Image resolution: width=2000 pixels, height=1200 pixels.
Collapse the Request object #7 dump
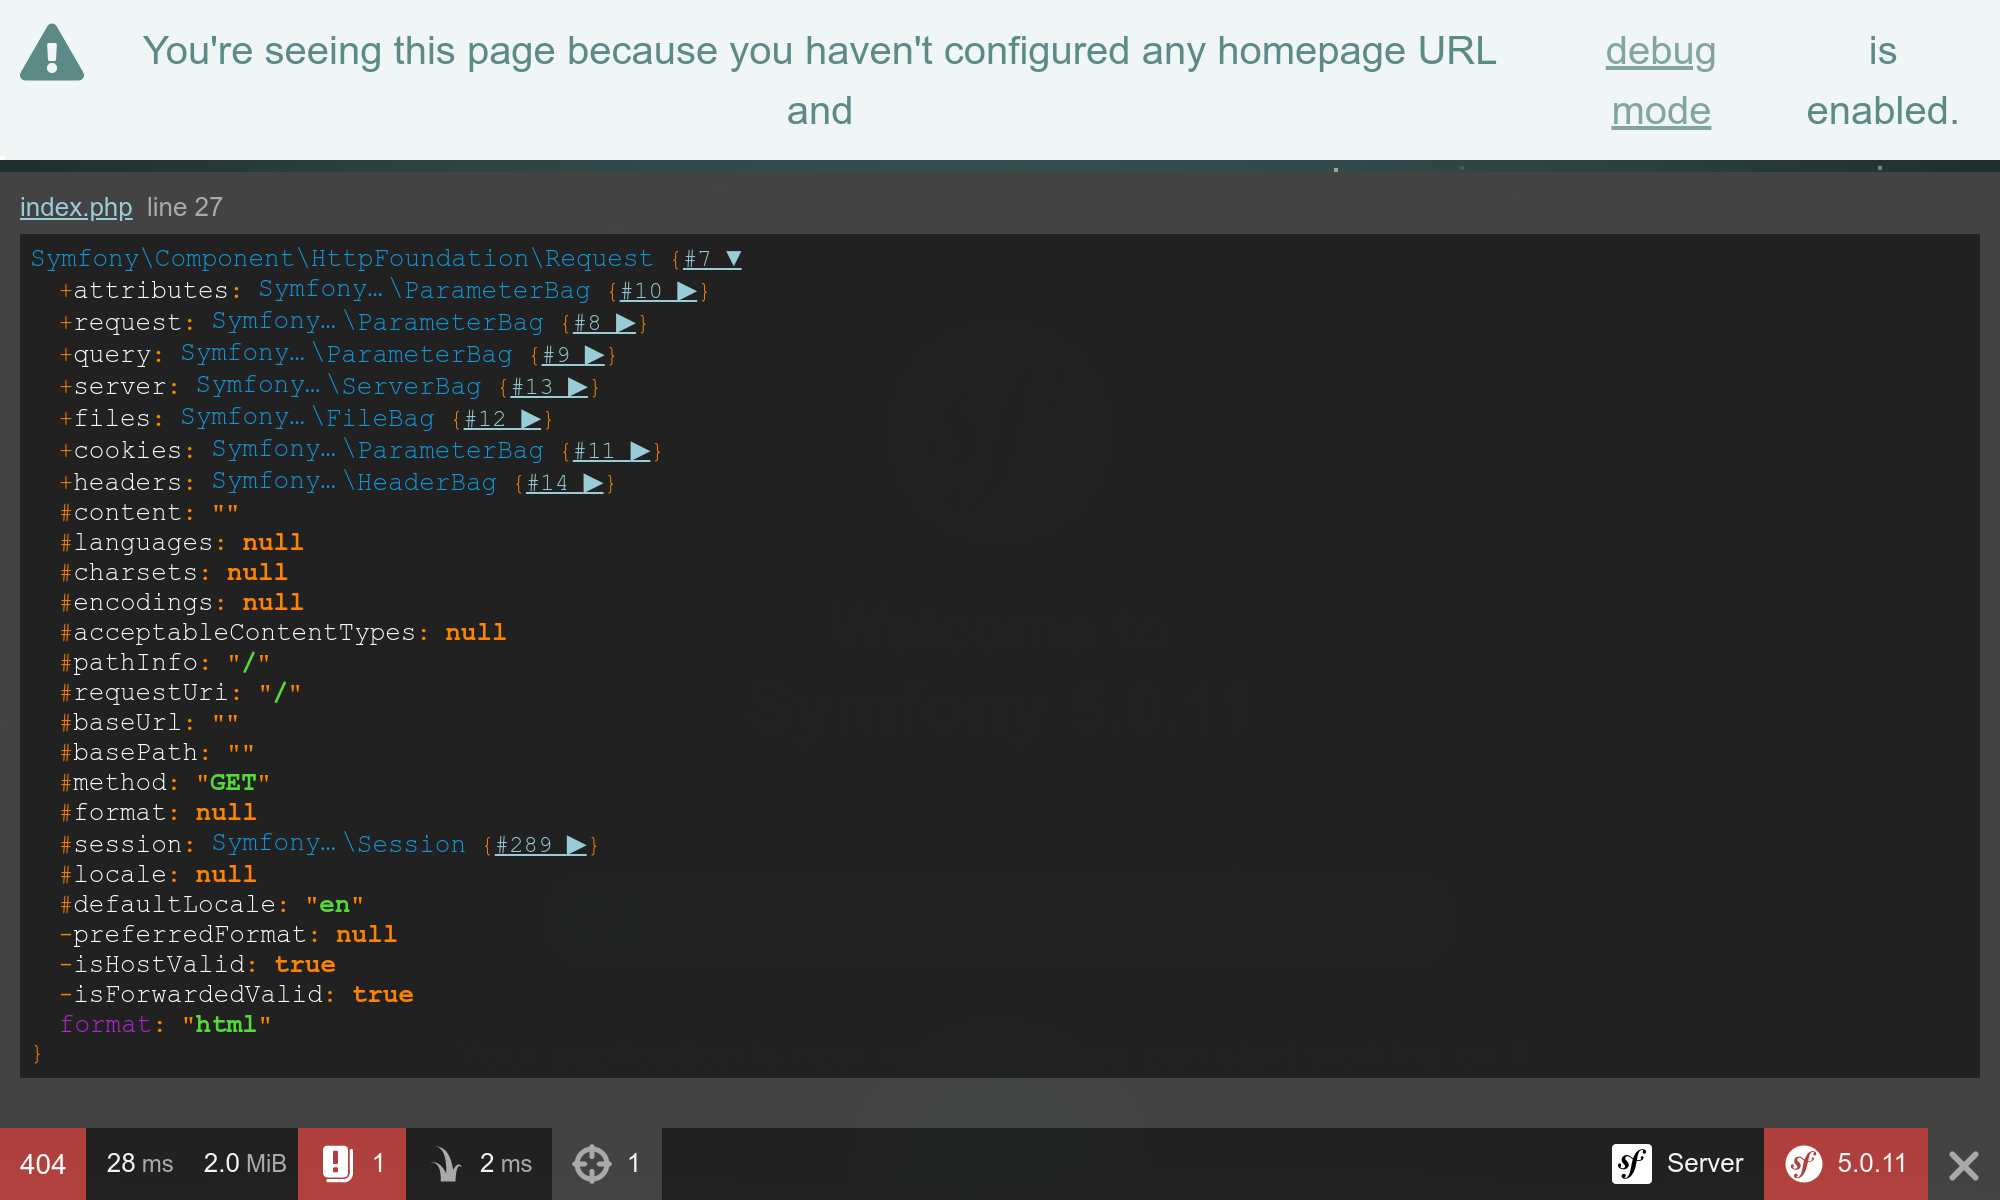[713, 259]
